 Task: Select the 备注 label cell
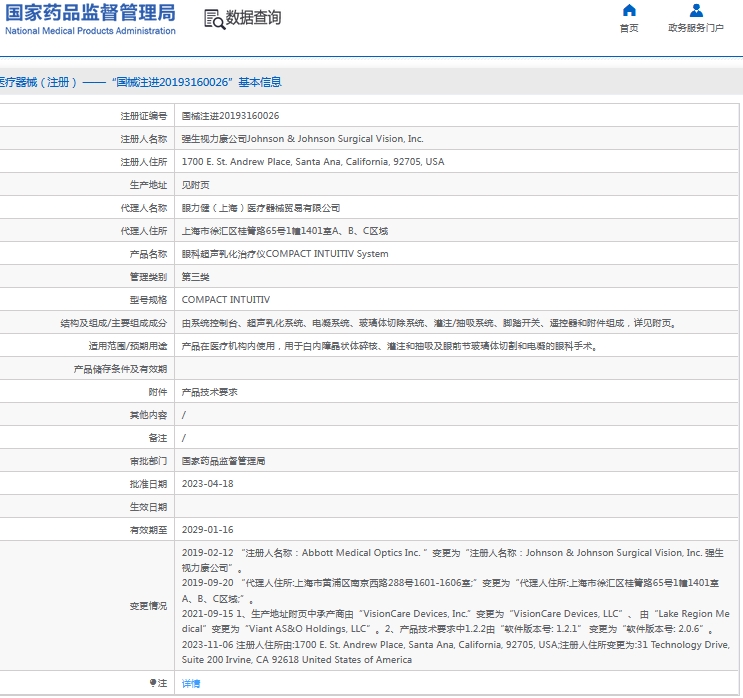point(158,438)
